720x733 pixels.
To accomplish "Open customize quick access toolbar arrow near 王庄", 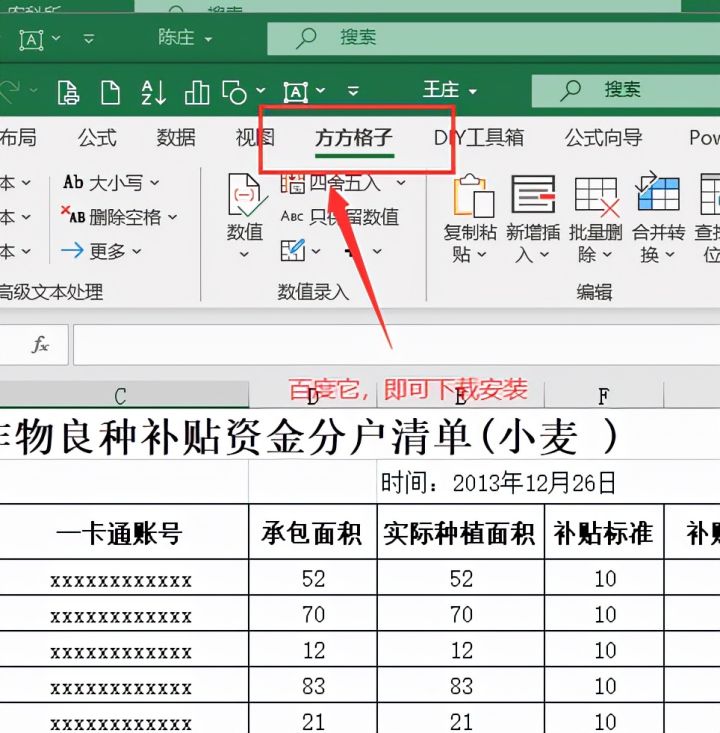I will [x=353, y=90].
